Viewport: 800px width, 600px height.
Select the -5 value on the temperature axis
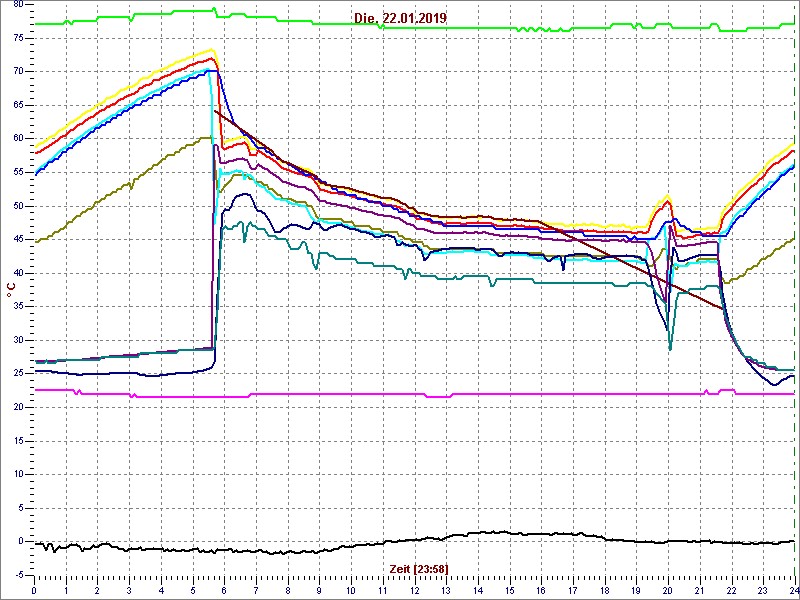point(17,575)
